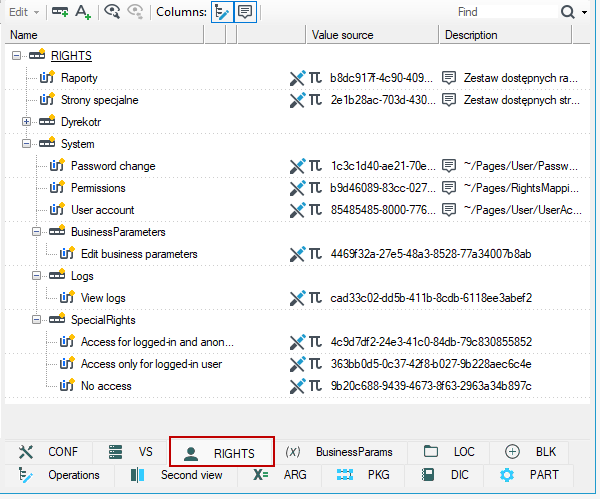Select the Strony specjalne tree item
The width and height of the screenshot is (600, 499).
click(99, 100)
